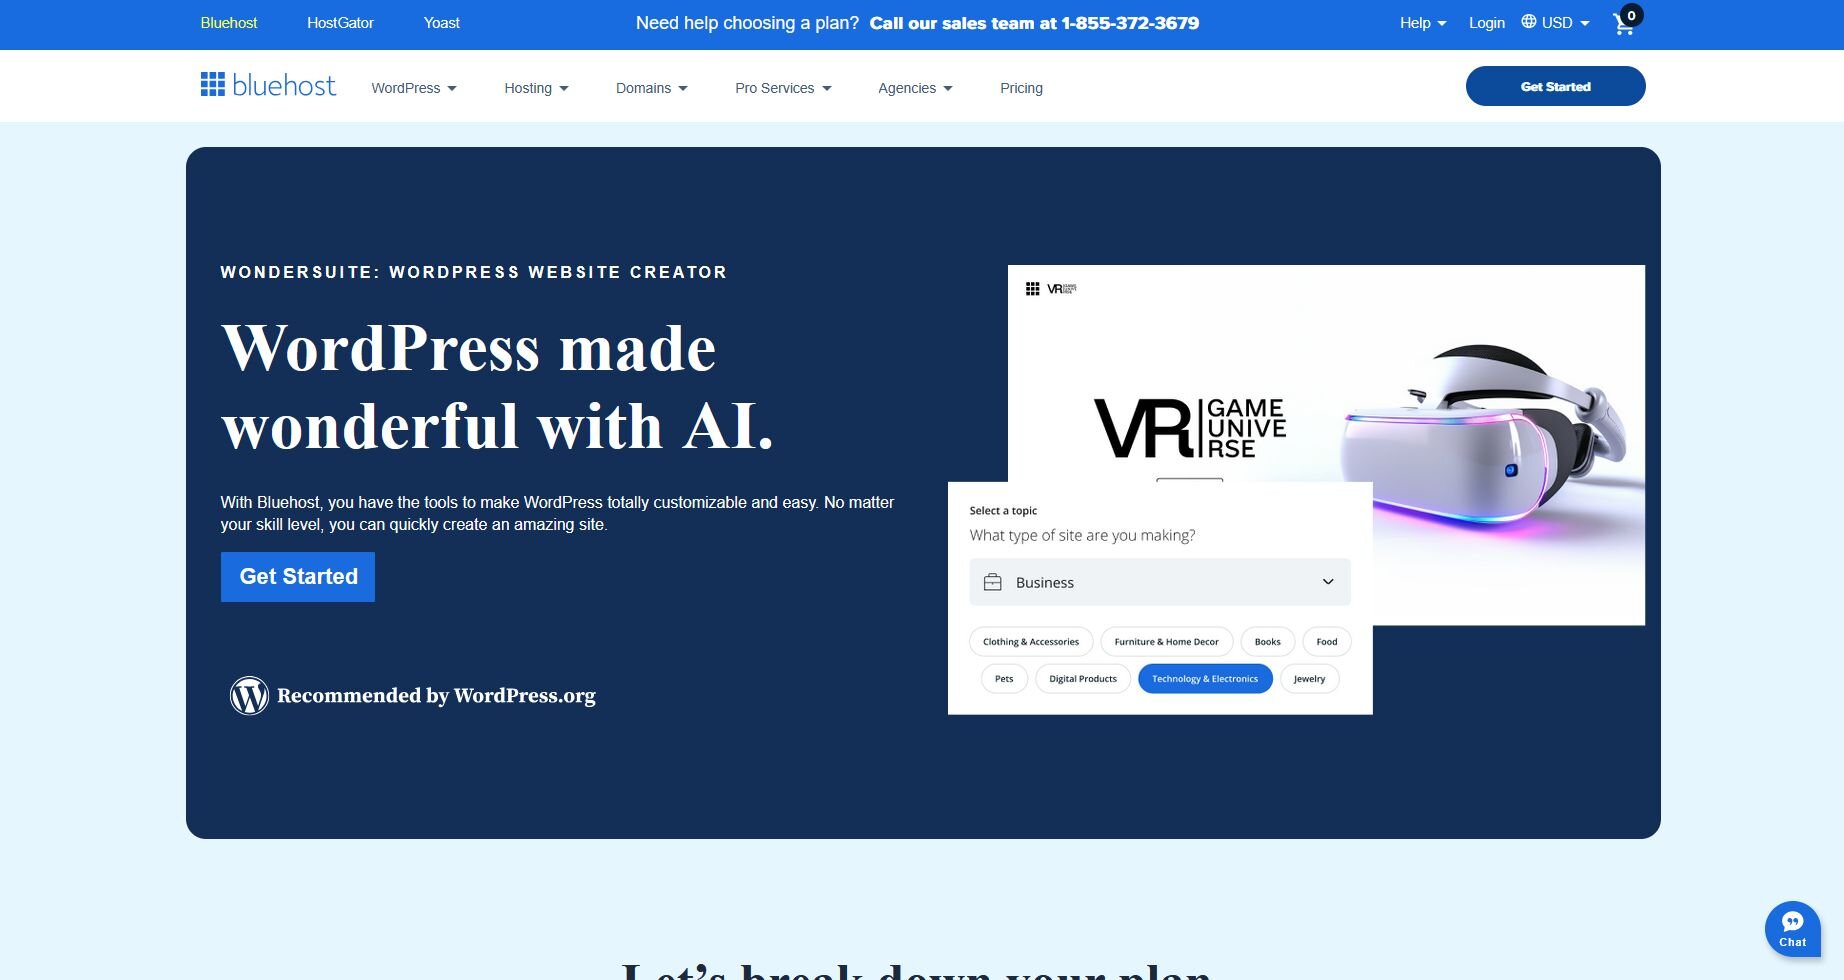Click the hero Get Started button

[x=298, y=577]
